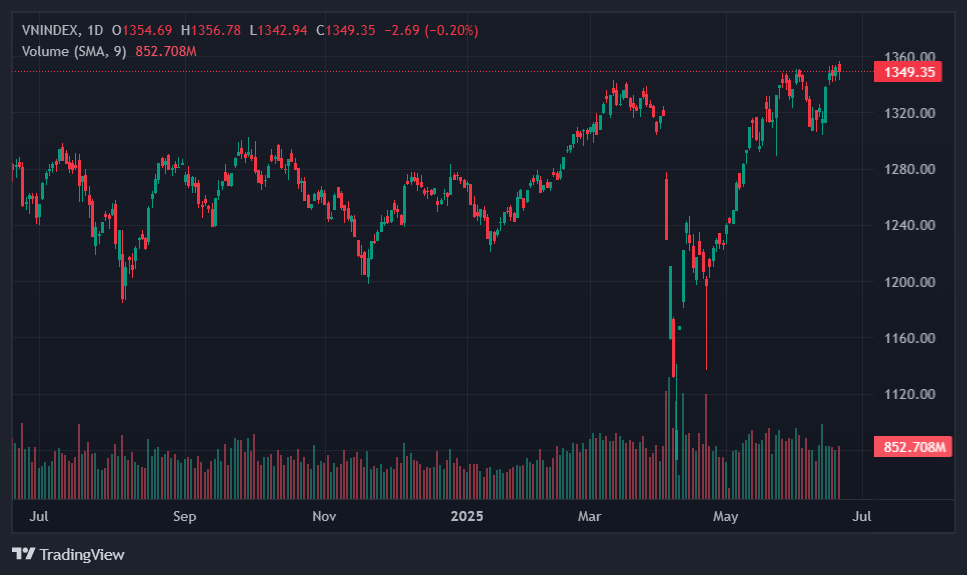Screen dimensions: 967x575
Task: Select the VNINDEX symbol label
Action: pos(50,30)
